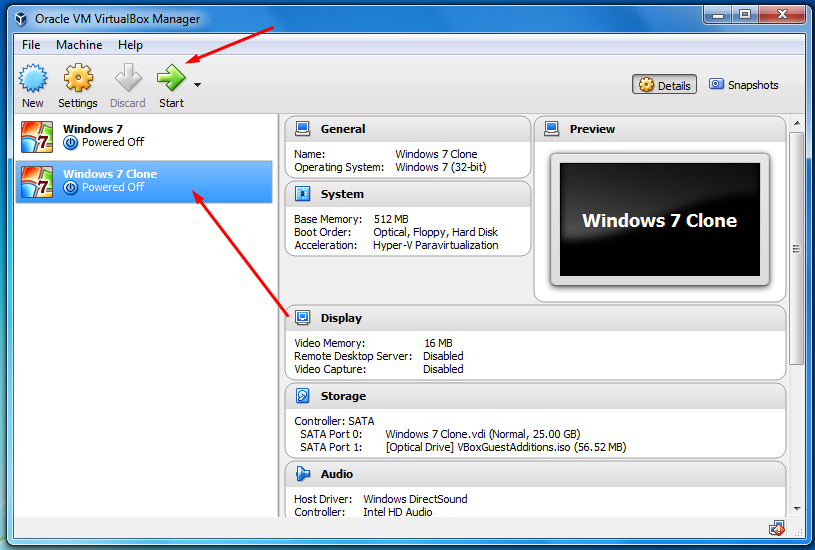Switch to Snapshots view
Image resolution: width=815 pixels, height=550 pixels.
tap(744, 85)
